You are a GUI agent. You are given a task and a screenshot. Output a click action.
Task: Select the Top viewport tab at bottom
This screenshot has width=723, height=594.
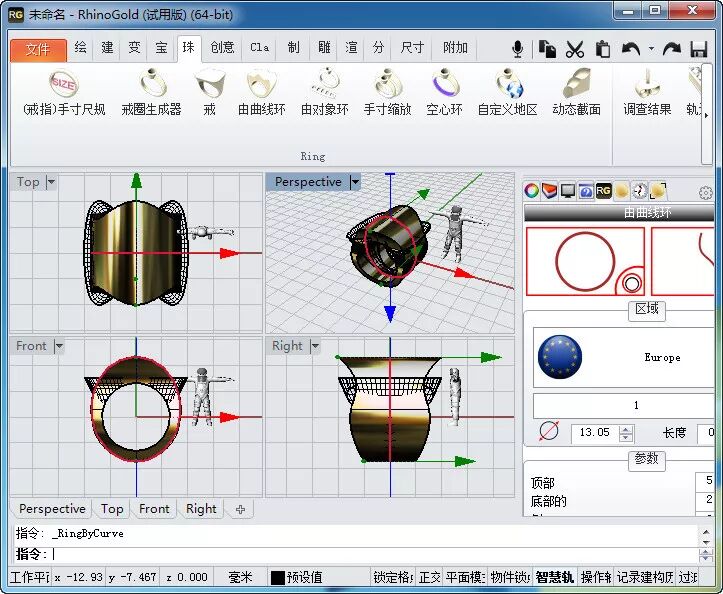[x=112, y=509]
